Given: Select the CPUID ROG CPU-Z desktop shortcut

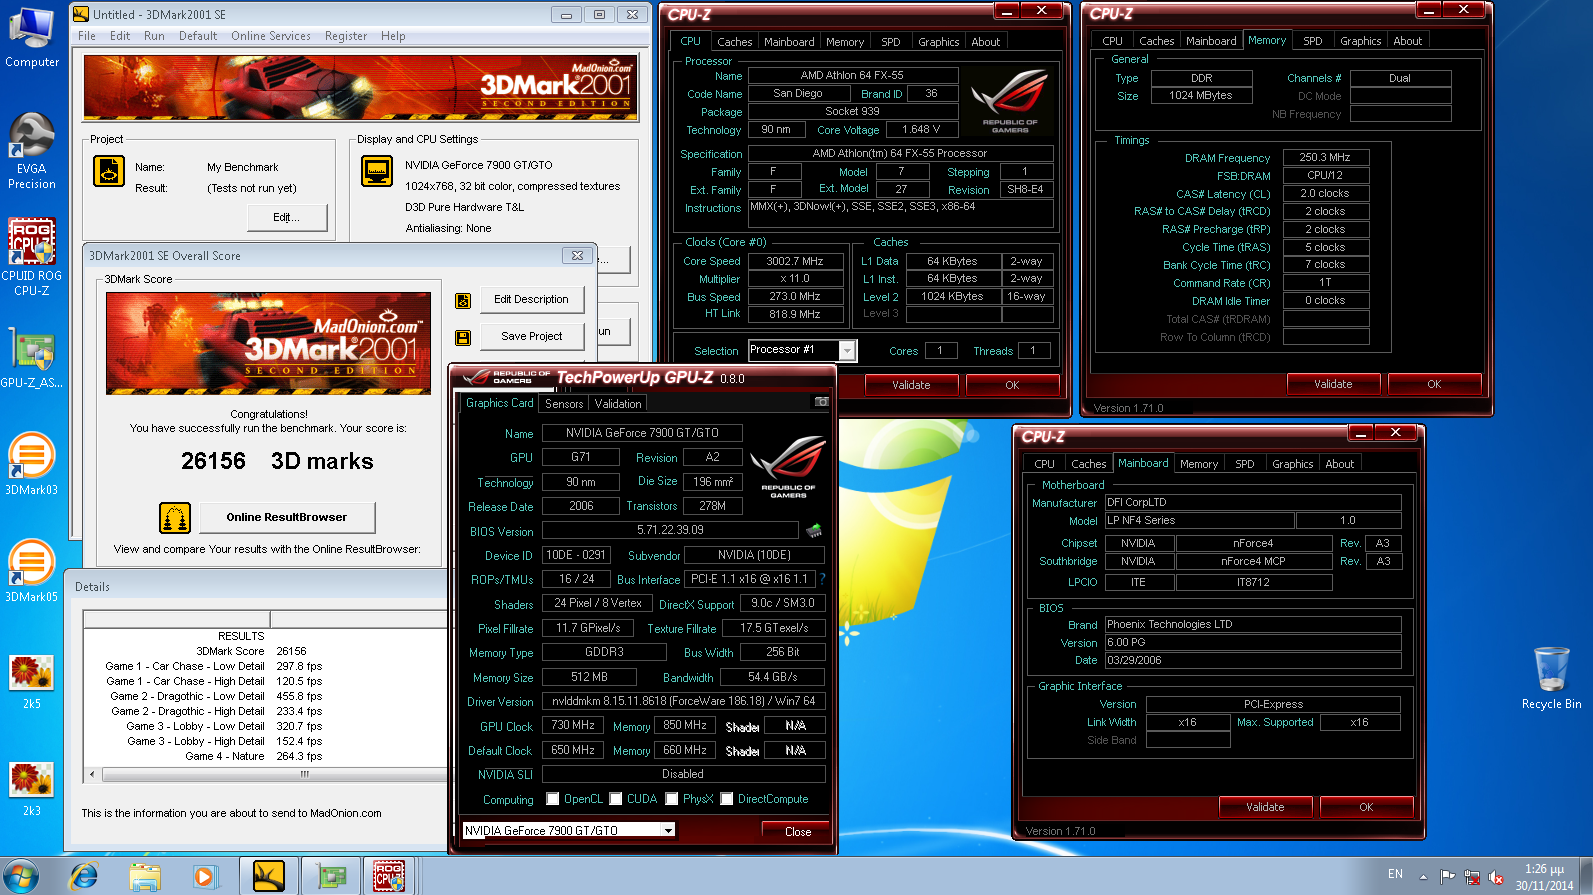Looking at the screenshot, I should click(x=32, y=257).
